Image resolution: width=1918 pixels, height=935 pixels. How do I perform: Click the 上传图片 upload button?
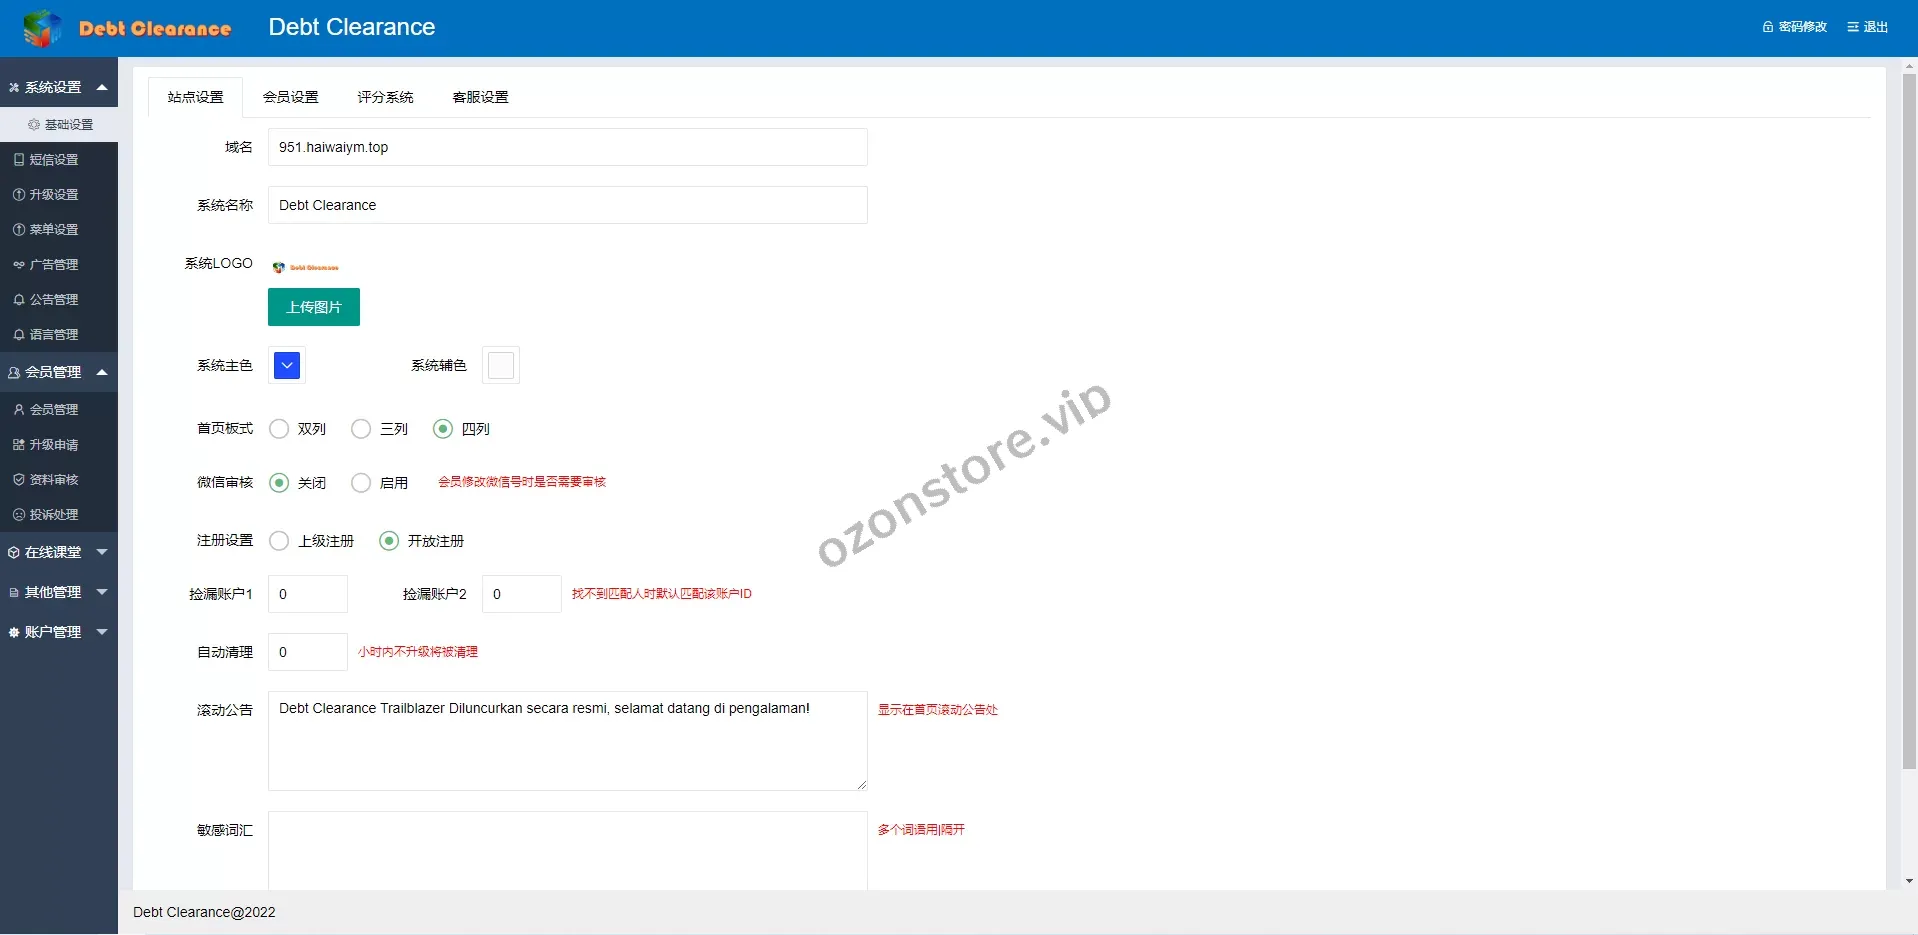coord(313,307)
